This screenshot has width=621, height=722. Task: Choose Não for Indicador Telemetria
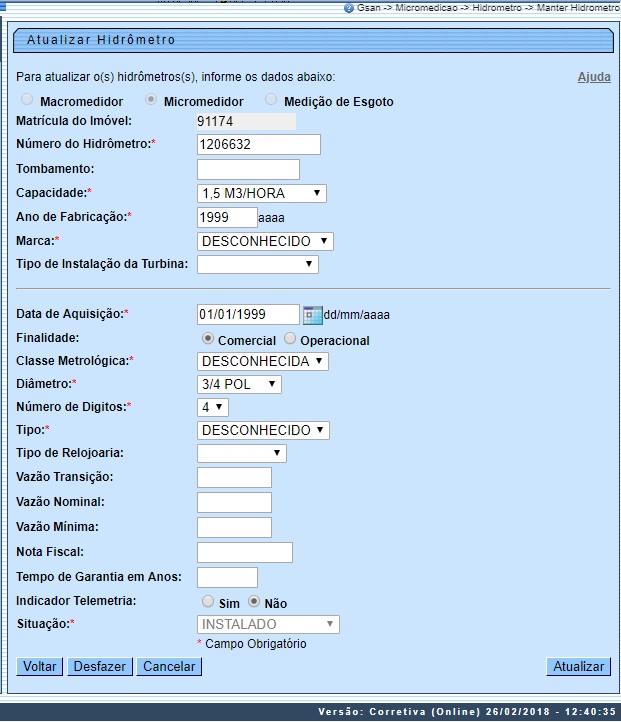click(x=254, y=602)
